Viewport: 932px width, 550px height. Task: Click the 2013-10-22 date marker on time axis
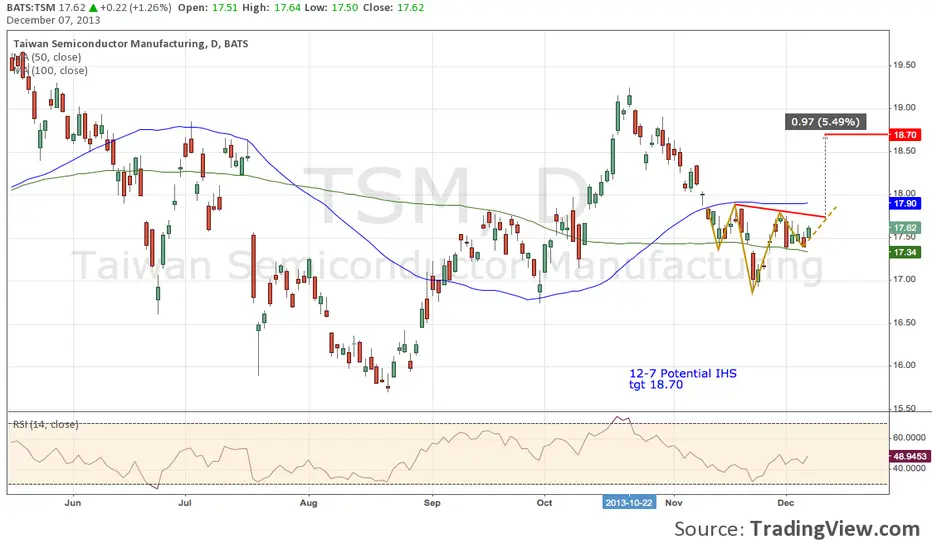pos(628,503)
